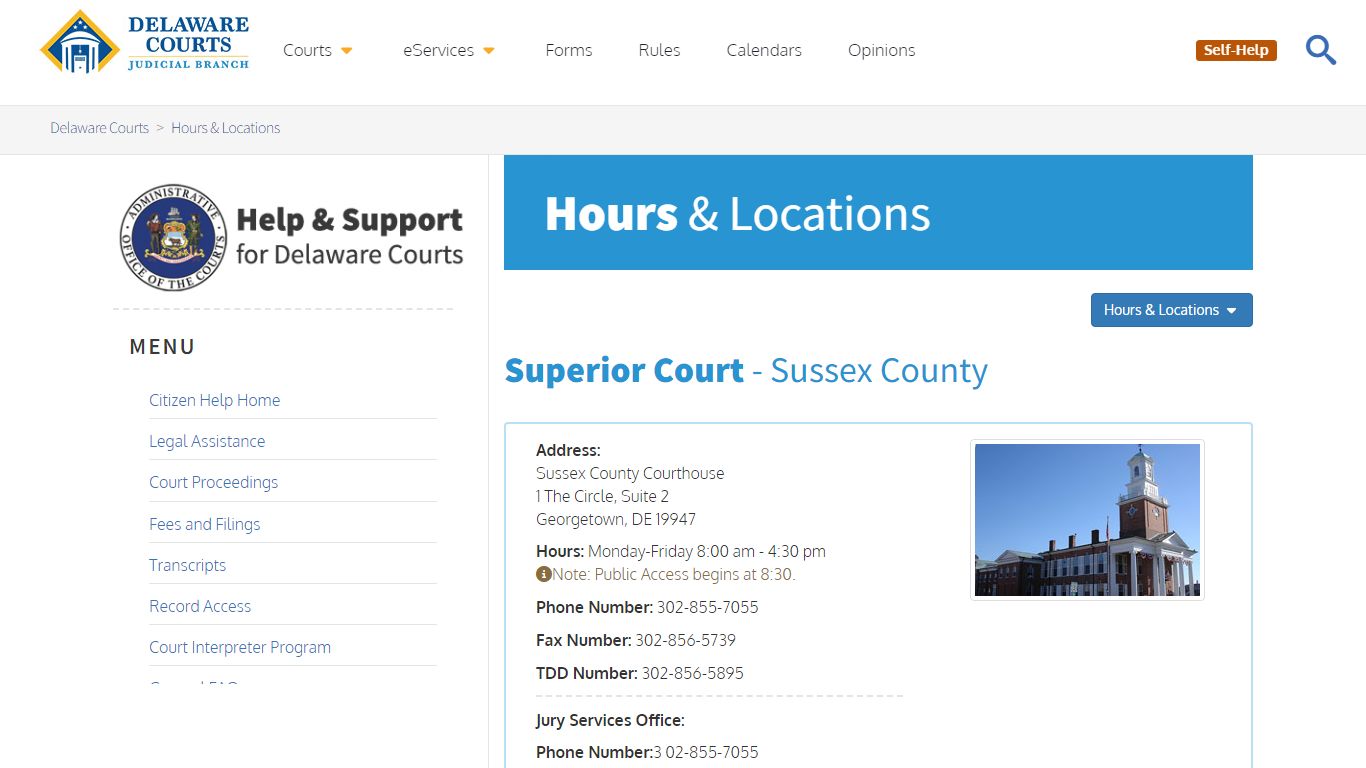Screen dimensions: 1366x768
Task: Open Legal Assistance sidebar link
Action: (207, 441)
